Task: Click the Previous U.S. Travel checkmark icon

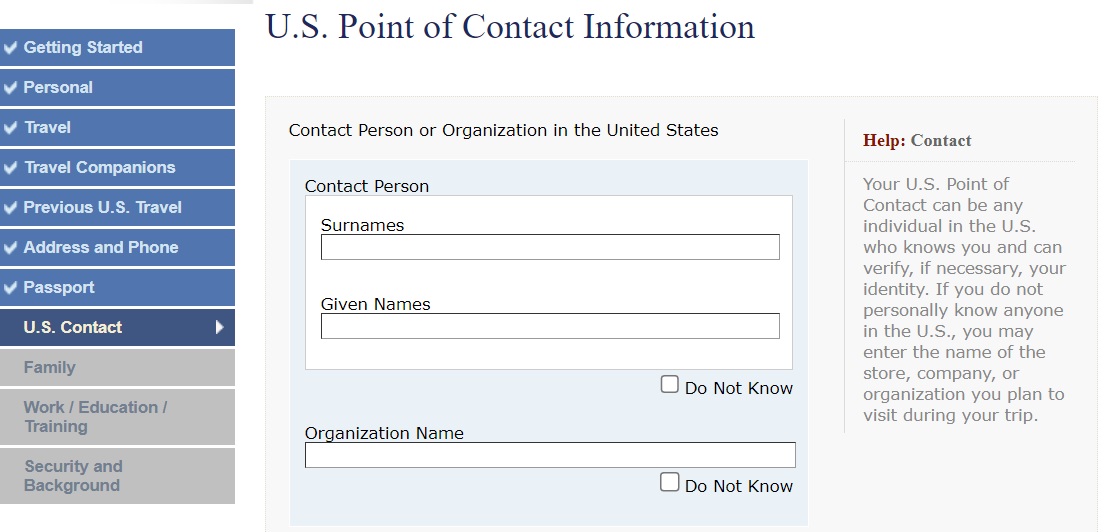Action: click(11, 207)
